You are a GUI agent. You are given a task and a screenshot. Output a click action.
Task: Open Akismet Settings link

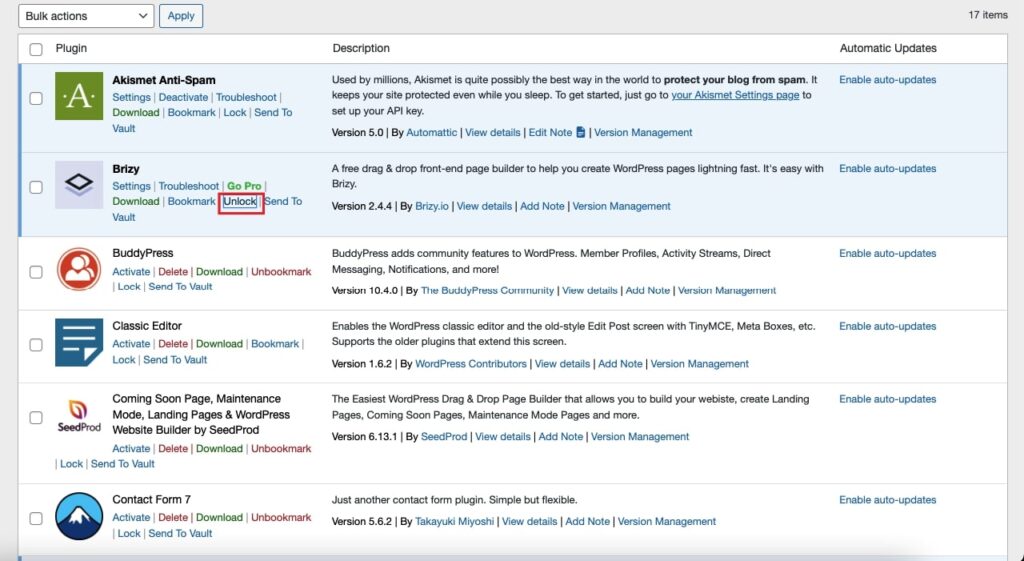131,97
